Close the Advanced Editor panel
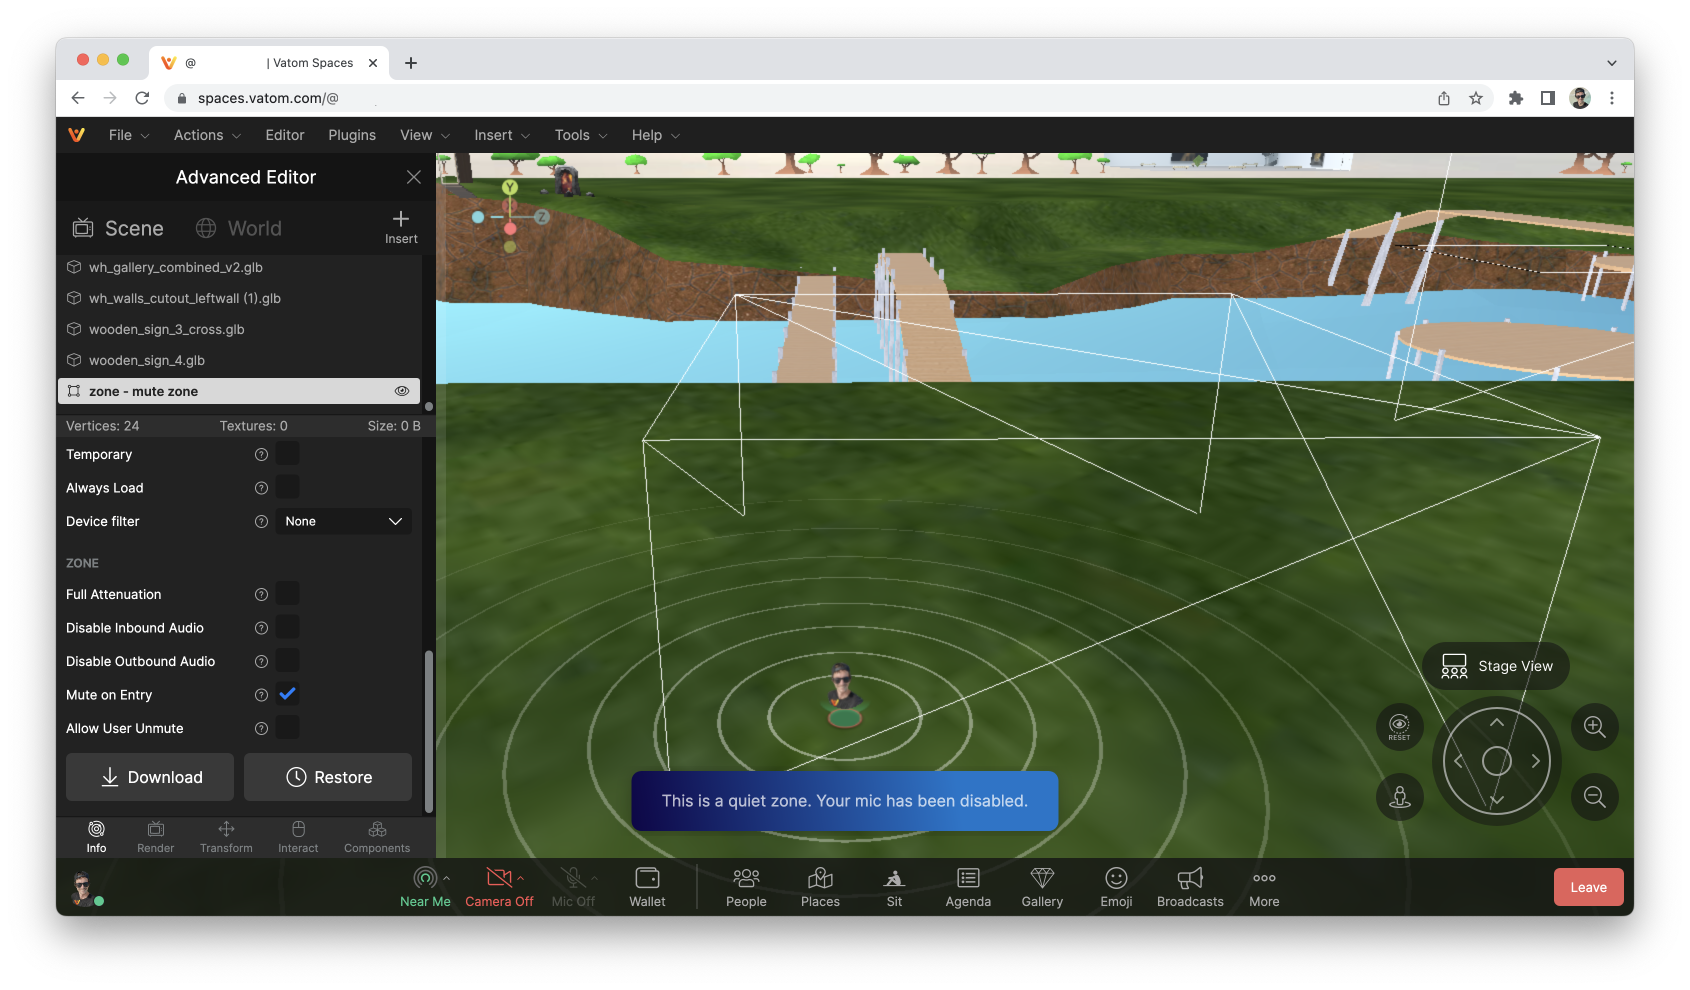1690x990 pixels. (x=413, y=177)
